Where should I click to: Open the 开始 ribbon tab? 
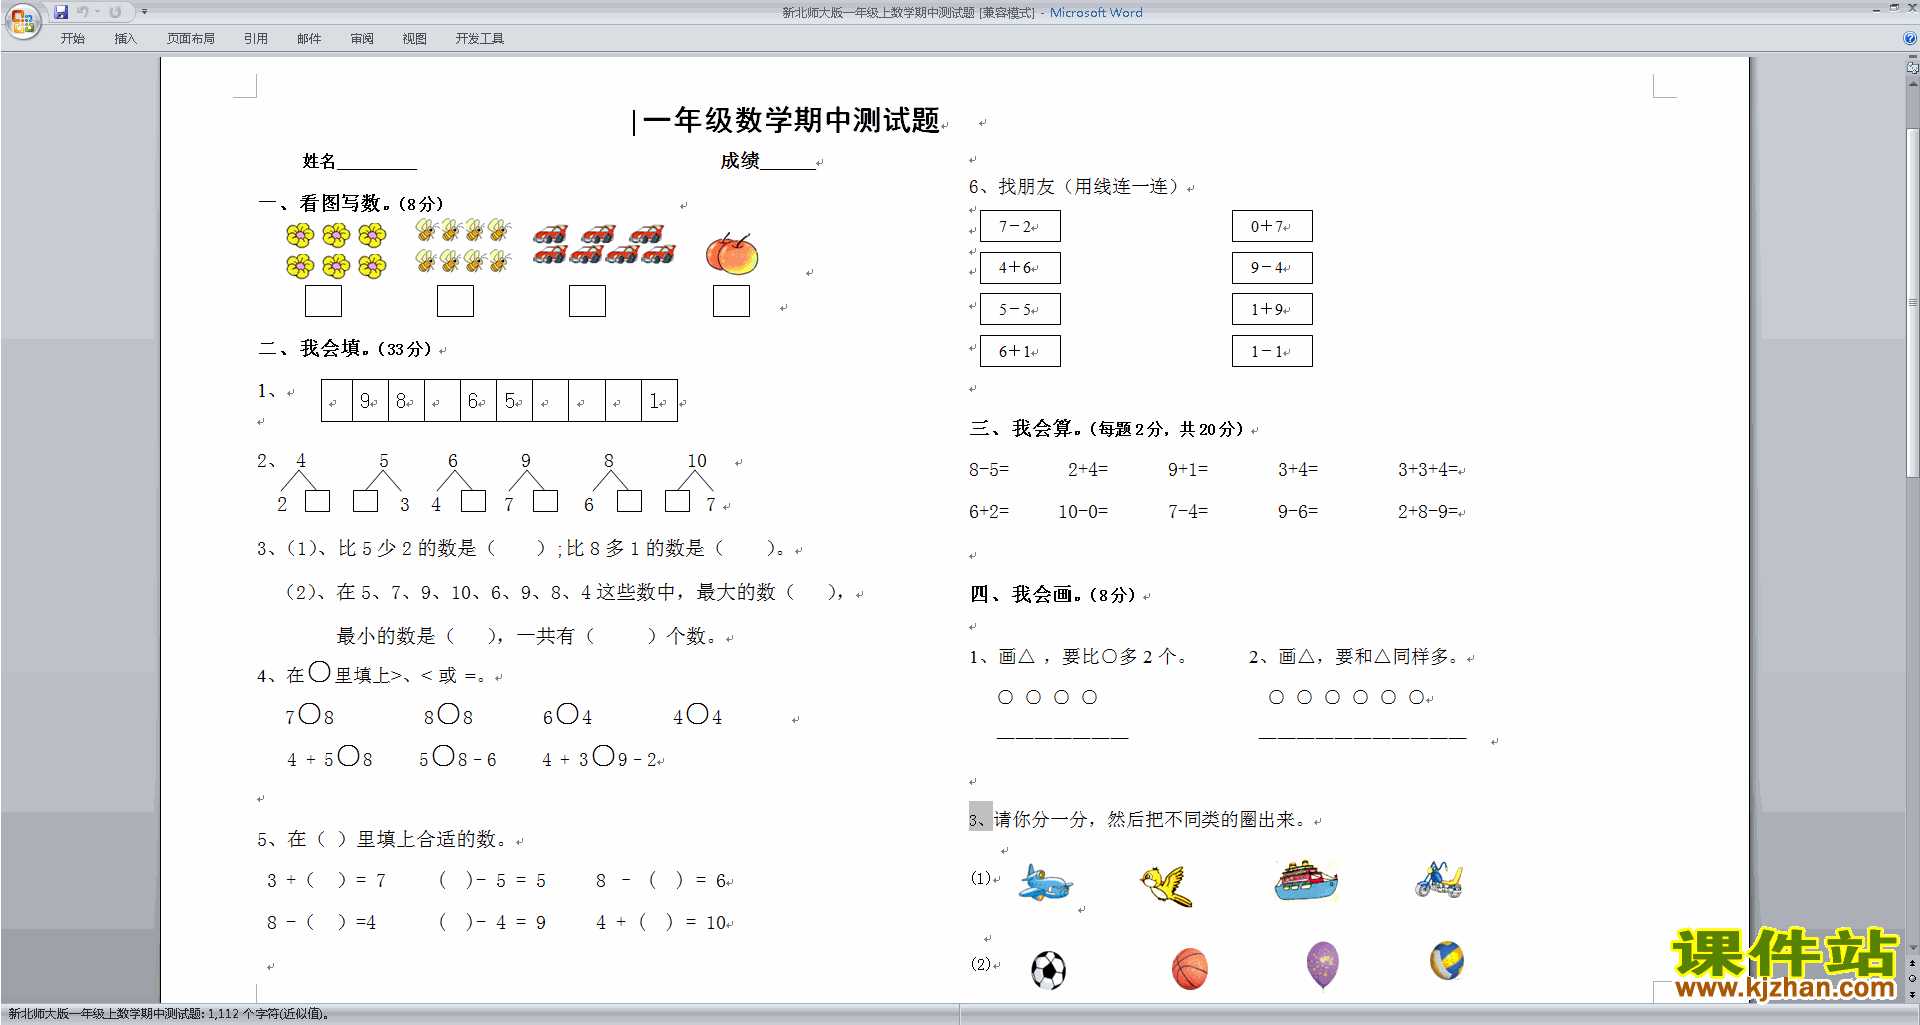point(73,38)
